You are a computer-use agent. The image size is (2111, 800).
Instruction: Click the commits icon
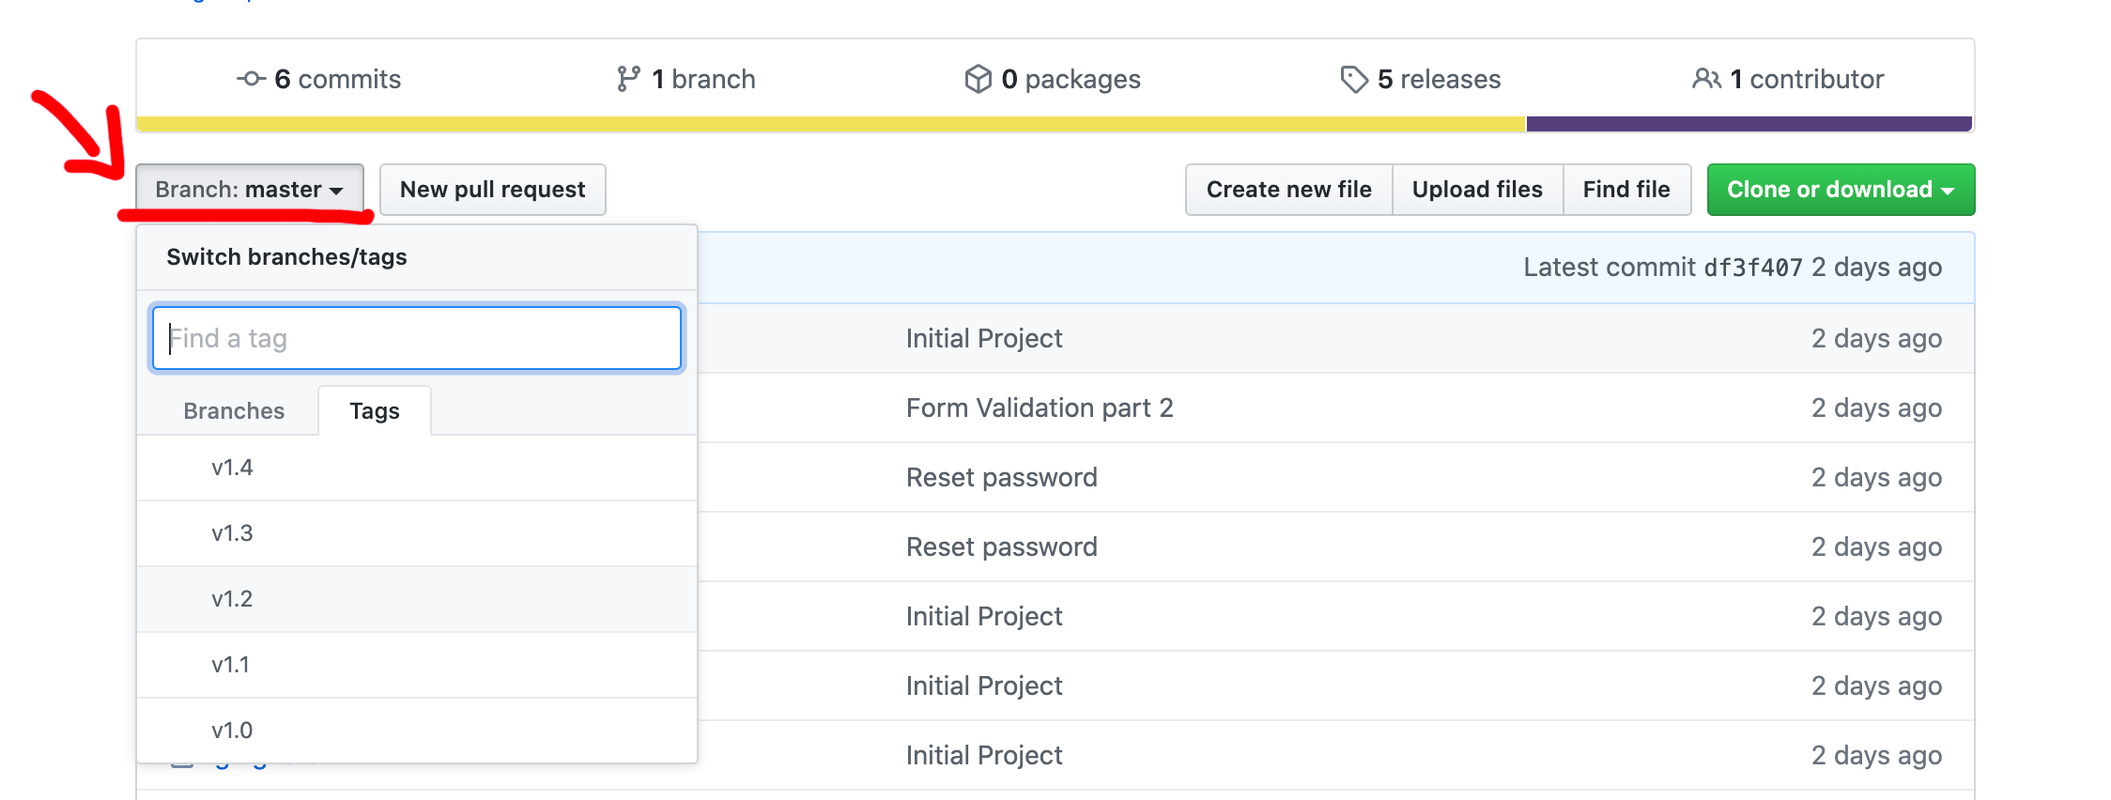(250, 79)
